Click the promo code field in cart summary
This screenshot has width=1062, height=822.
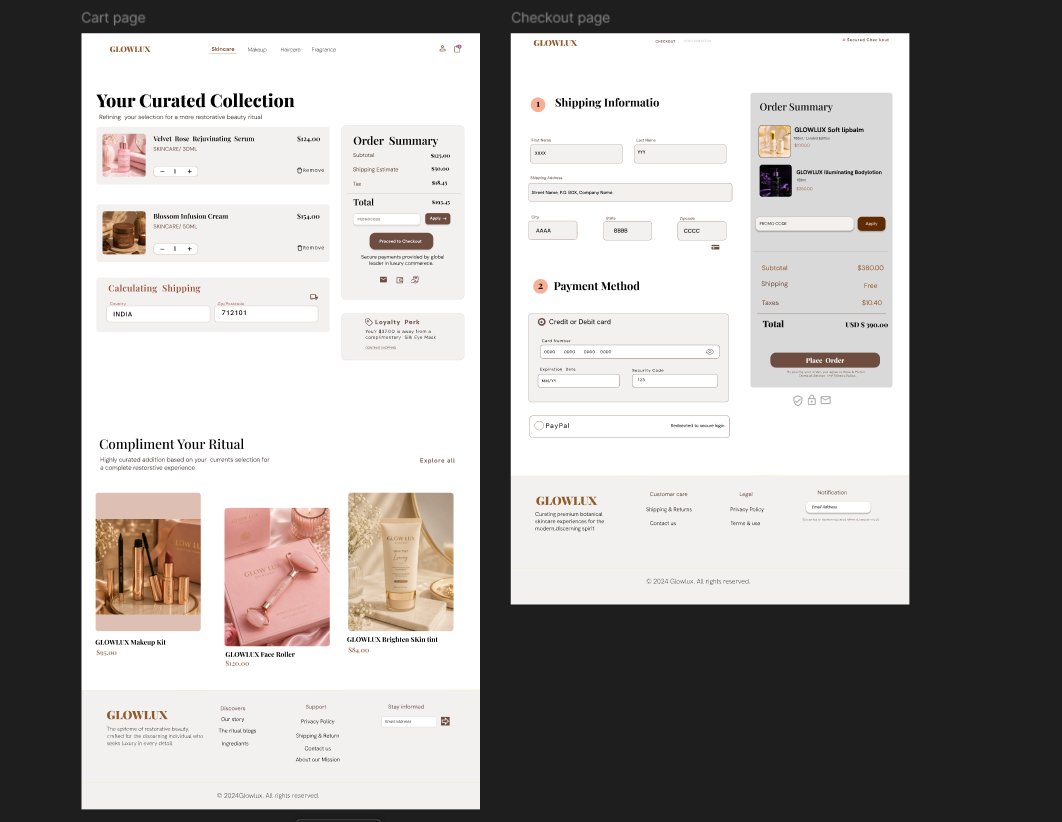pos(387,219)
